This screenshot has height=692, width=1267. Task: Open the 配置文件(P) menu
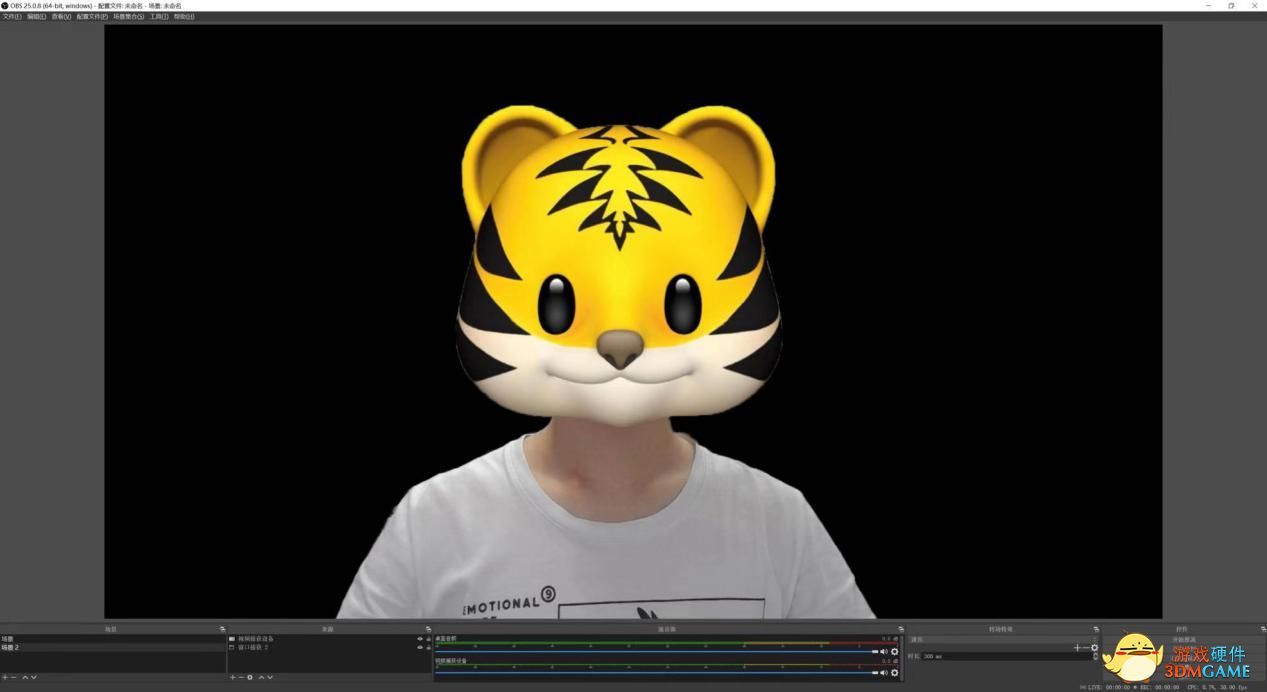tap(92, 17)
